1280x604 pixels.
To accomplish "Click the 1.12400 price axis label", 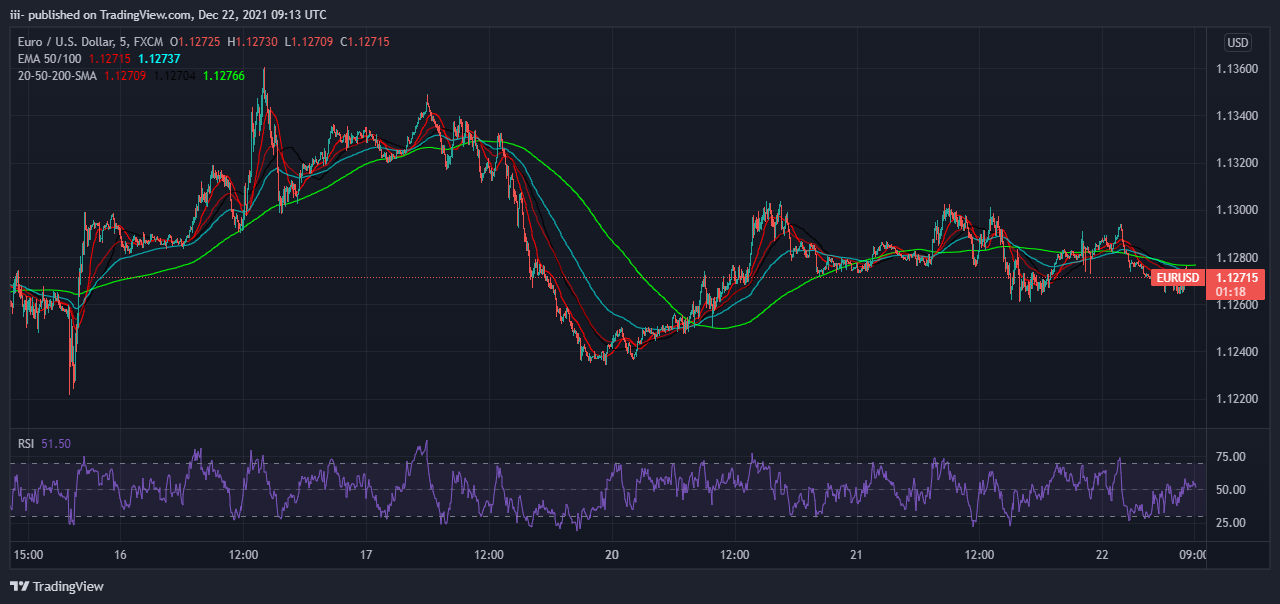I will click(1236, 352).
